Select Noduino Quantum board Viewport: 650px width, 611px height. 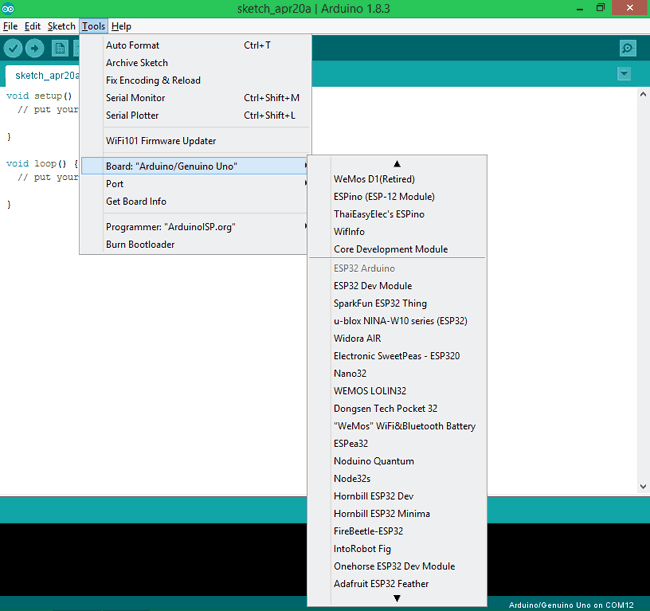coord(397,461)
